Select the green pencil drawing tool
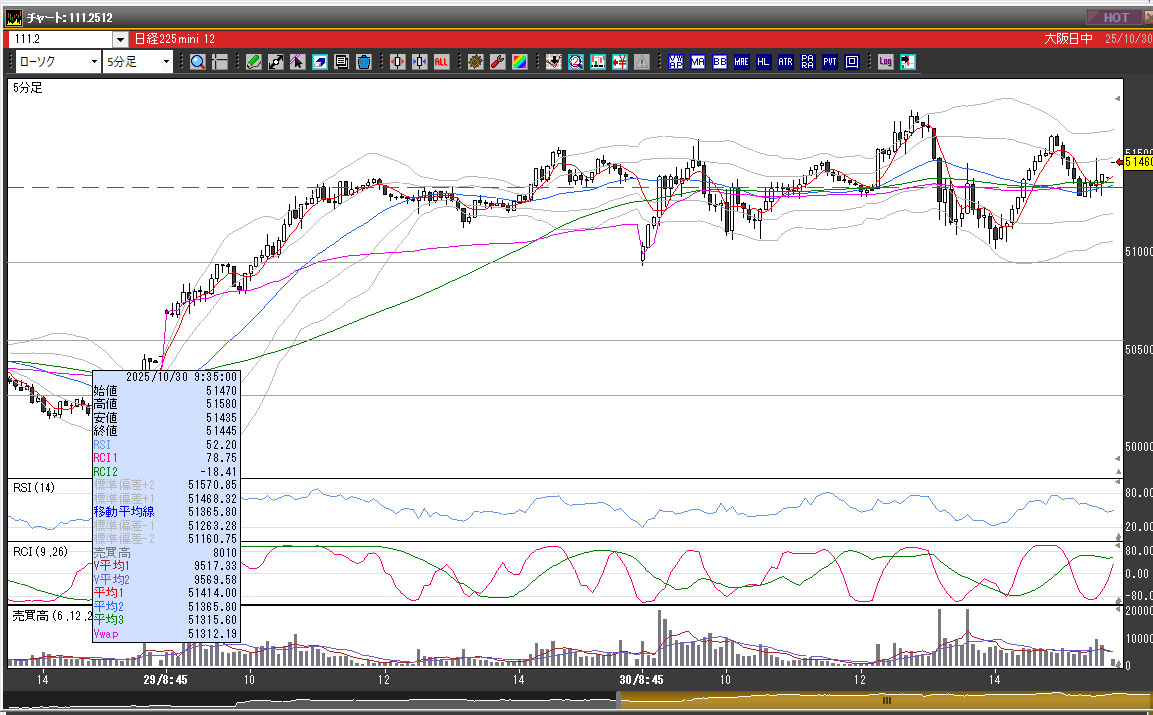Screen dimensions: 1153x715 point(253,62)
